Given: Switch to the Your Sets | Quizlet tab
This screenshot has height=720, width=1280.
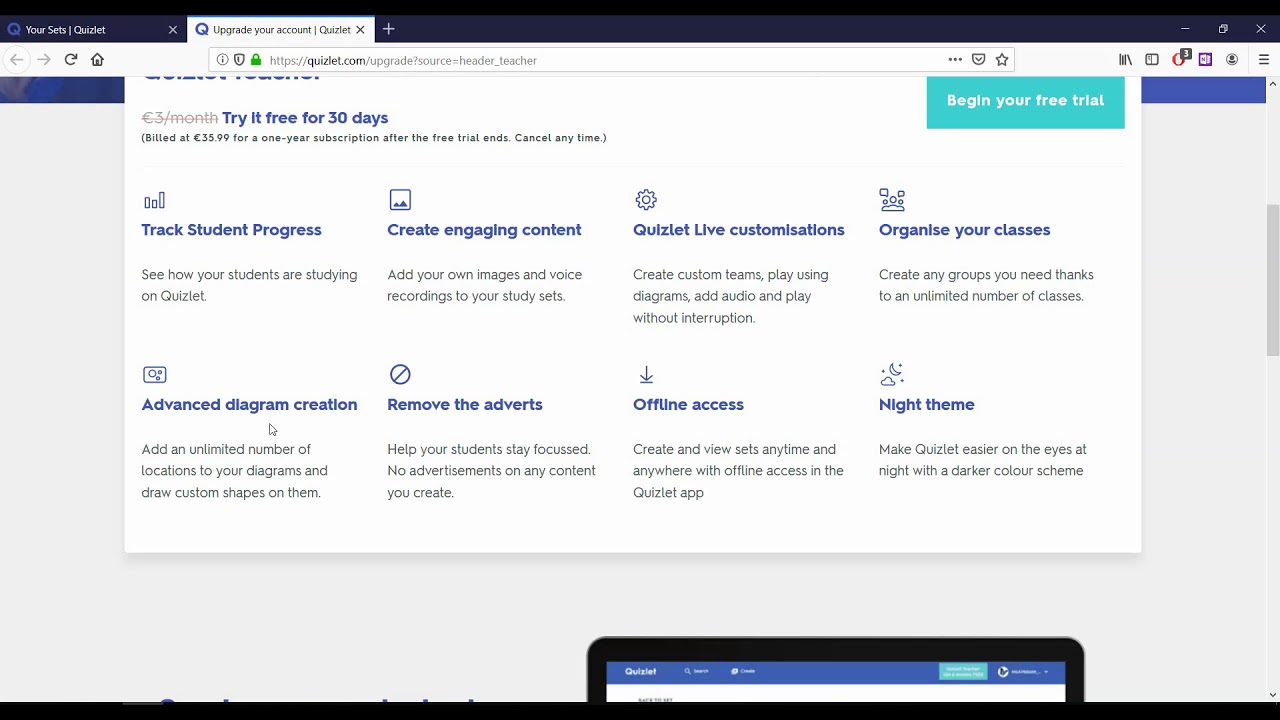Looking at the screenshot, I should click(92, 29).
